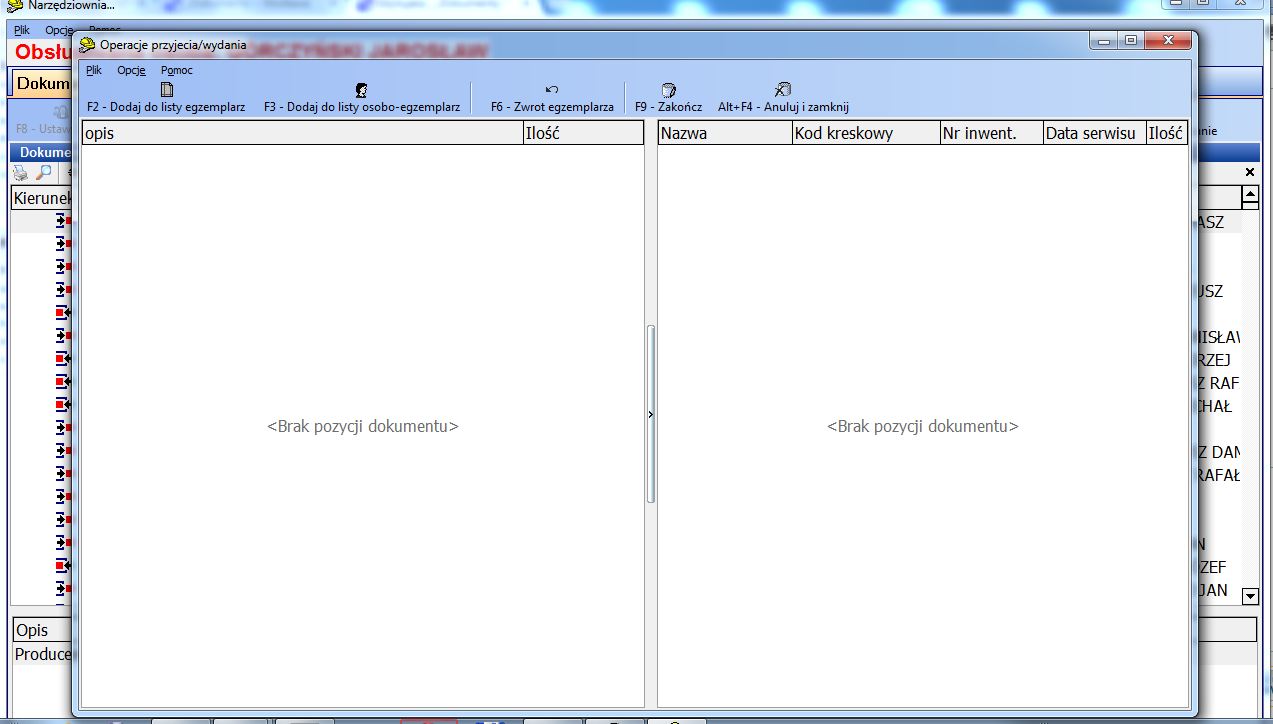Minimize the Operacje przyjecia/wydania window
The width and height of the screenshot is (1273, 724).
point(1105,41)
